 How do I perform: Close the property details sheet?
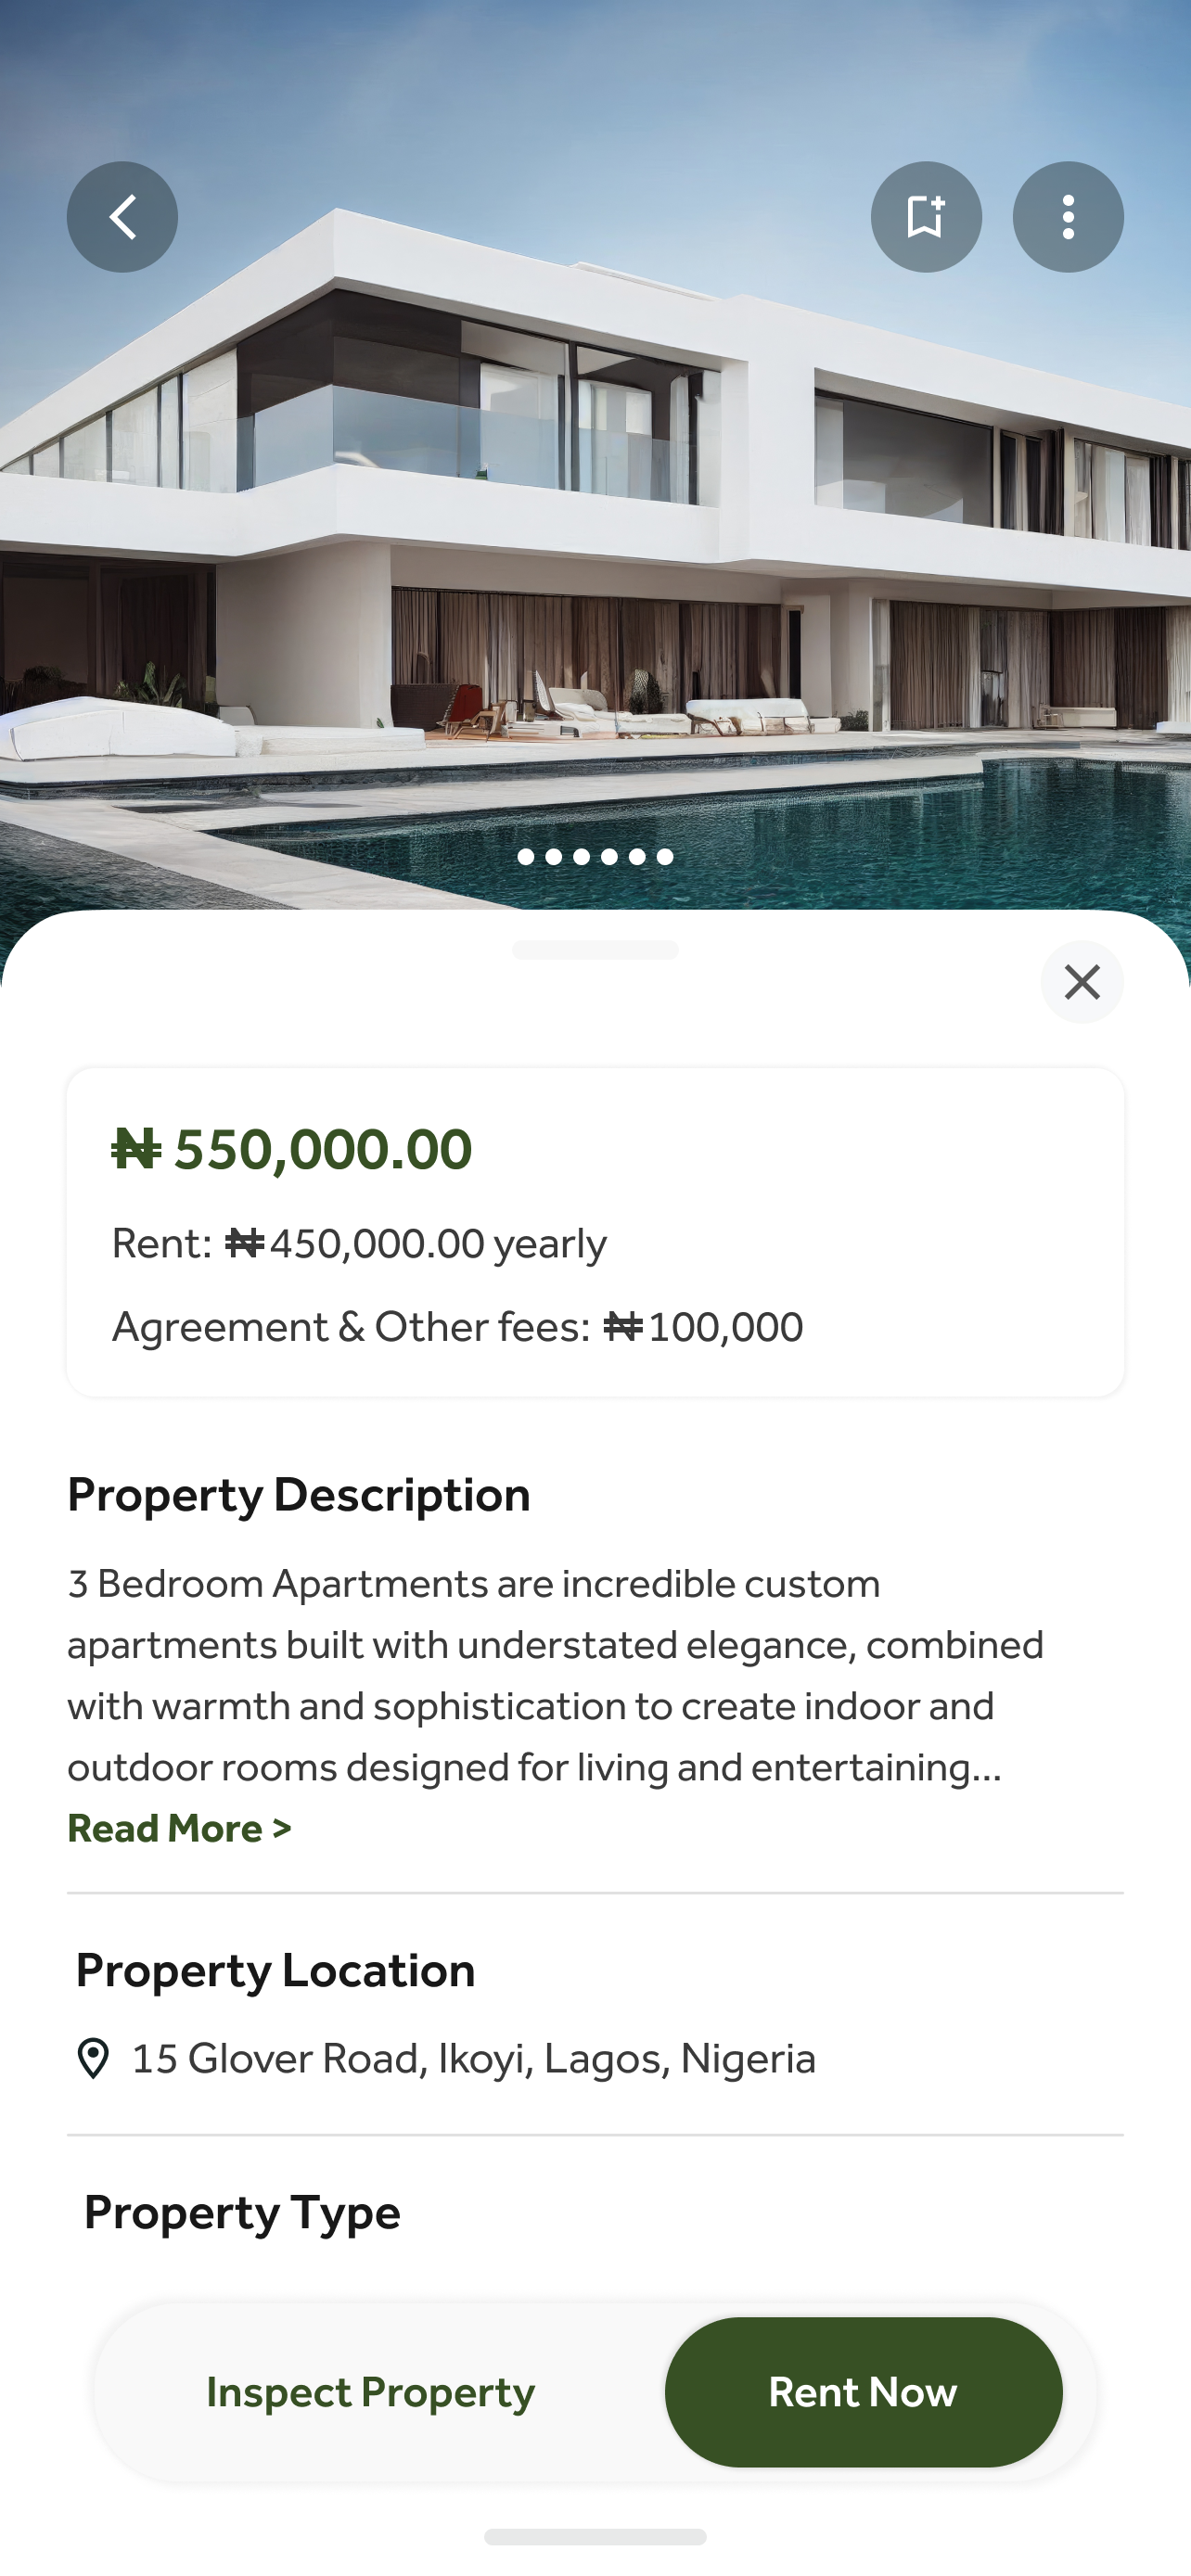pos(1082,982)
